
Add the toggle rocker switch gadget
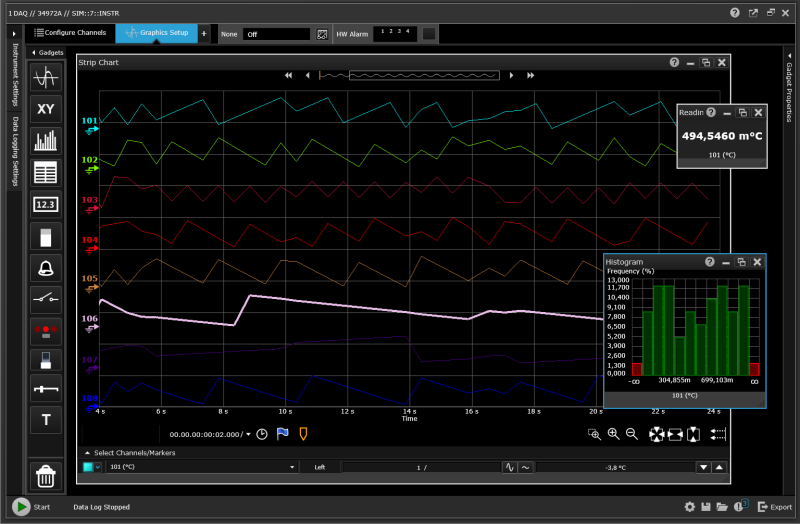coord(45,360)
